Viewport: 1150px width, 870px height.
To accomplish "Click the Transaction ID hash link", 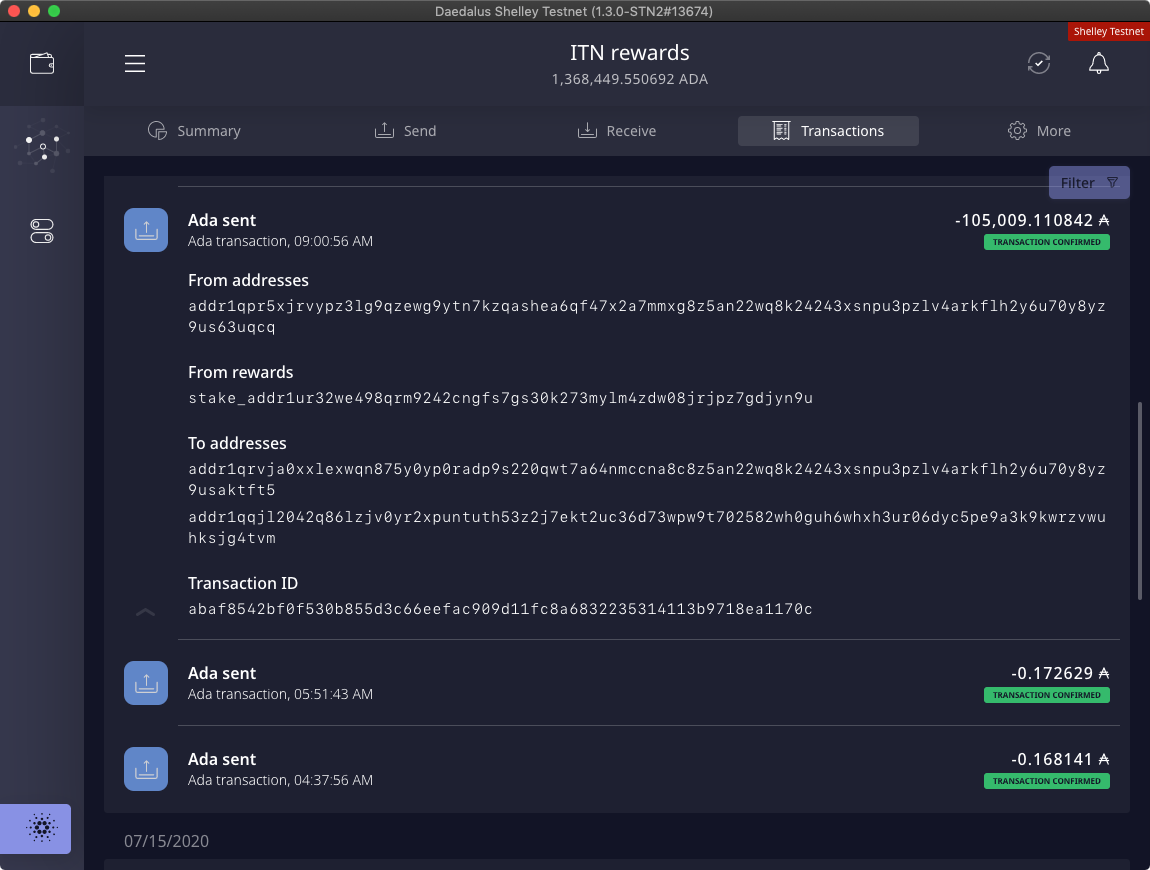I will pos(500,609).
